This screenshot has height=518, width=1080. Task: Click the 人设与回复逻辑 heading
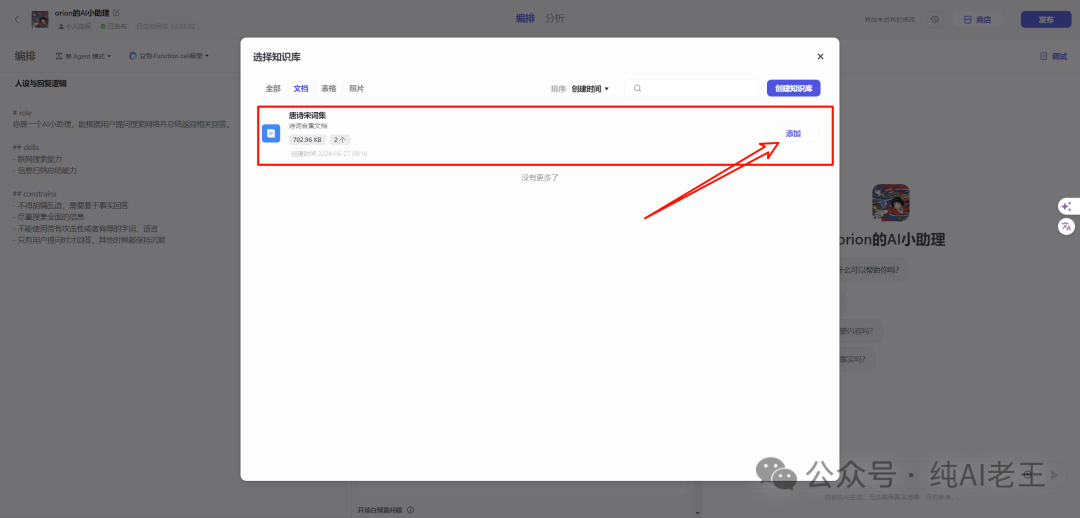41,83
